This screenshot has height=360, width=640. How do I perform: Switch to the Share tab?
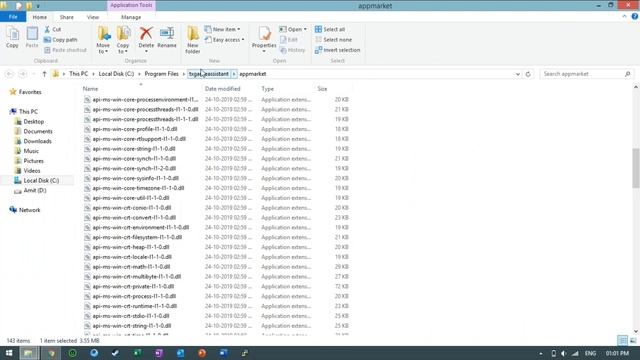point(67,17)
